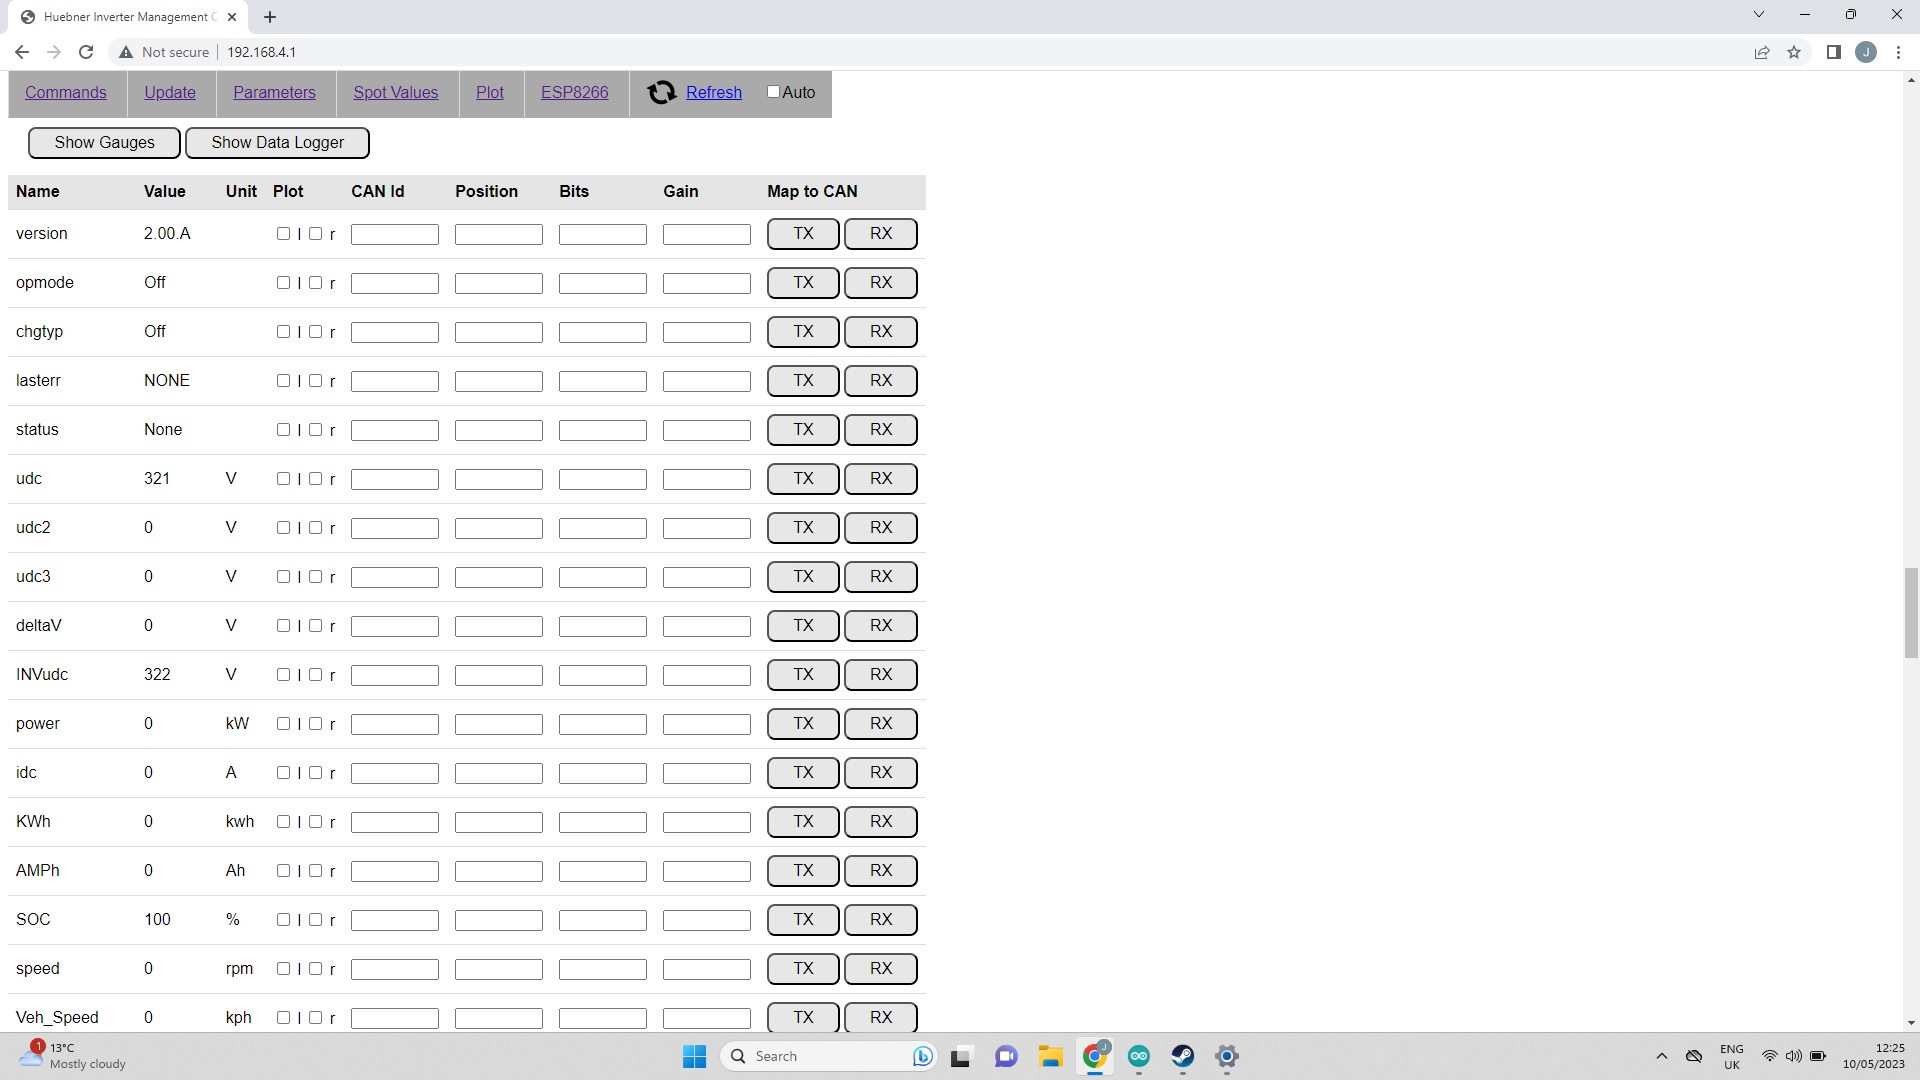The height and width of the screenshot is (1080, 1920).
Task: Expand the tab search chevron in Chrome
Action: point(1758,15)
